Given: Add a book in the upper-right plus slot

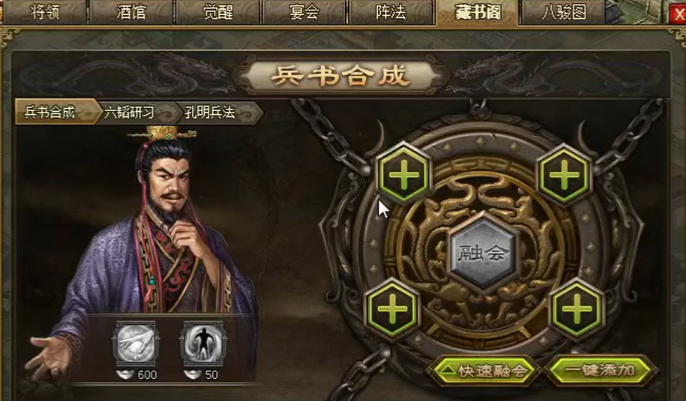Looking at the screenshot, I should 564,174.
